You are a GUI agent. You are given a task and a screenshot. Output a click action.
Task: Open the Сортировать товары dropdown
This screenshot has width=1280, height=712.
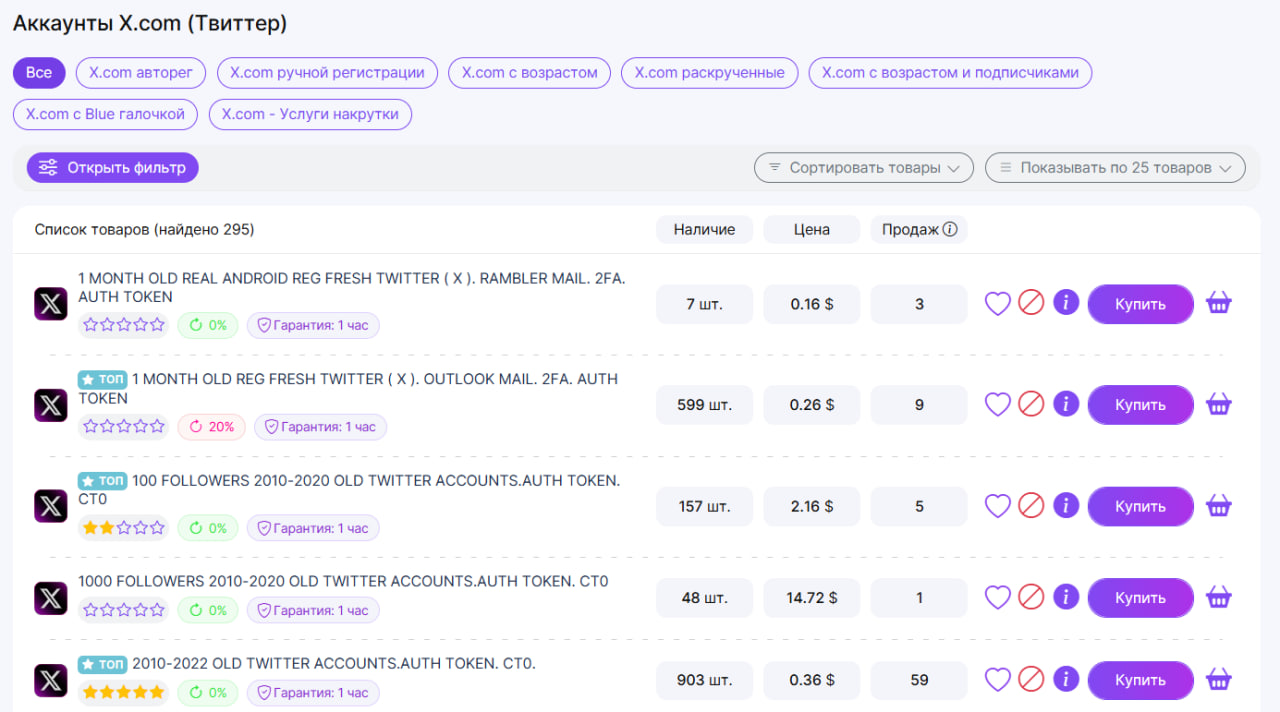coord(864,168)
